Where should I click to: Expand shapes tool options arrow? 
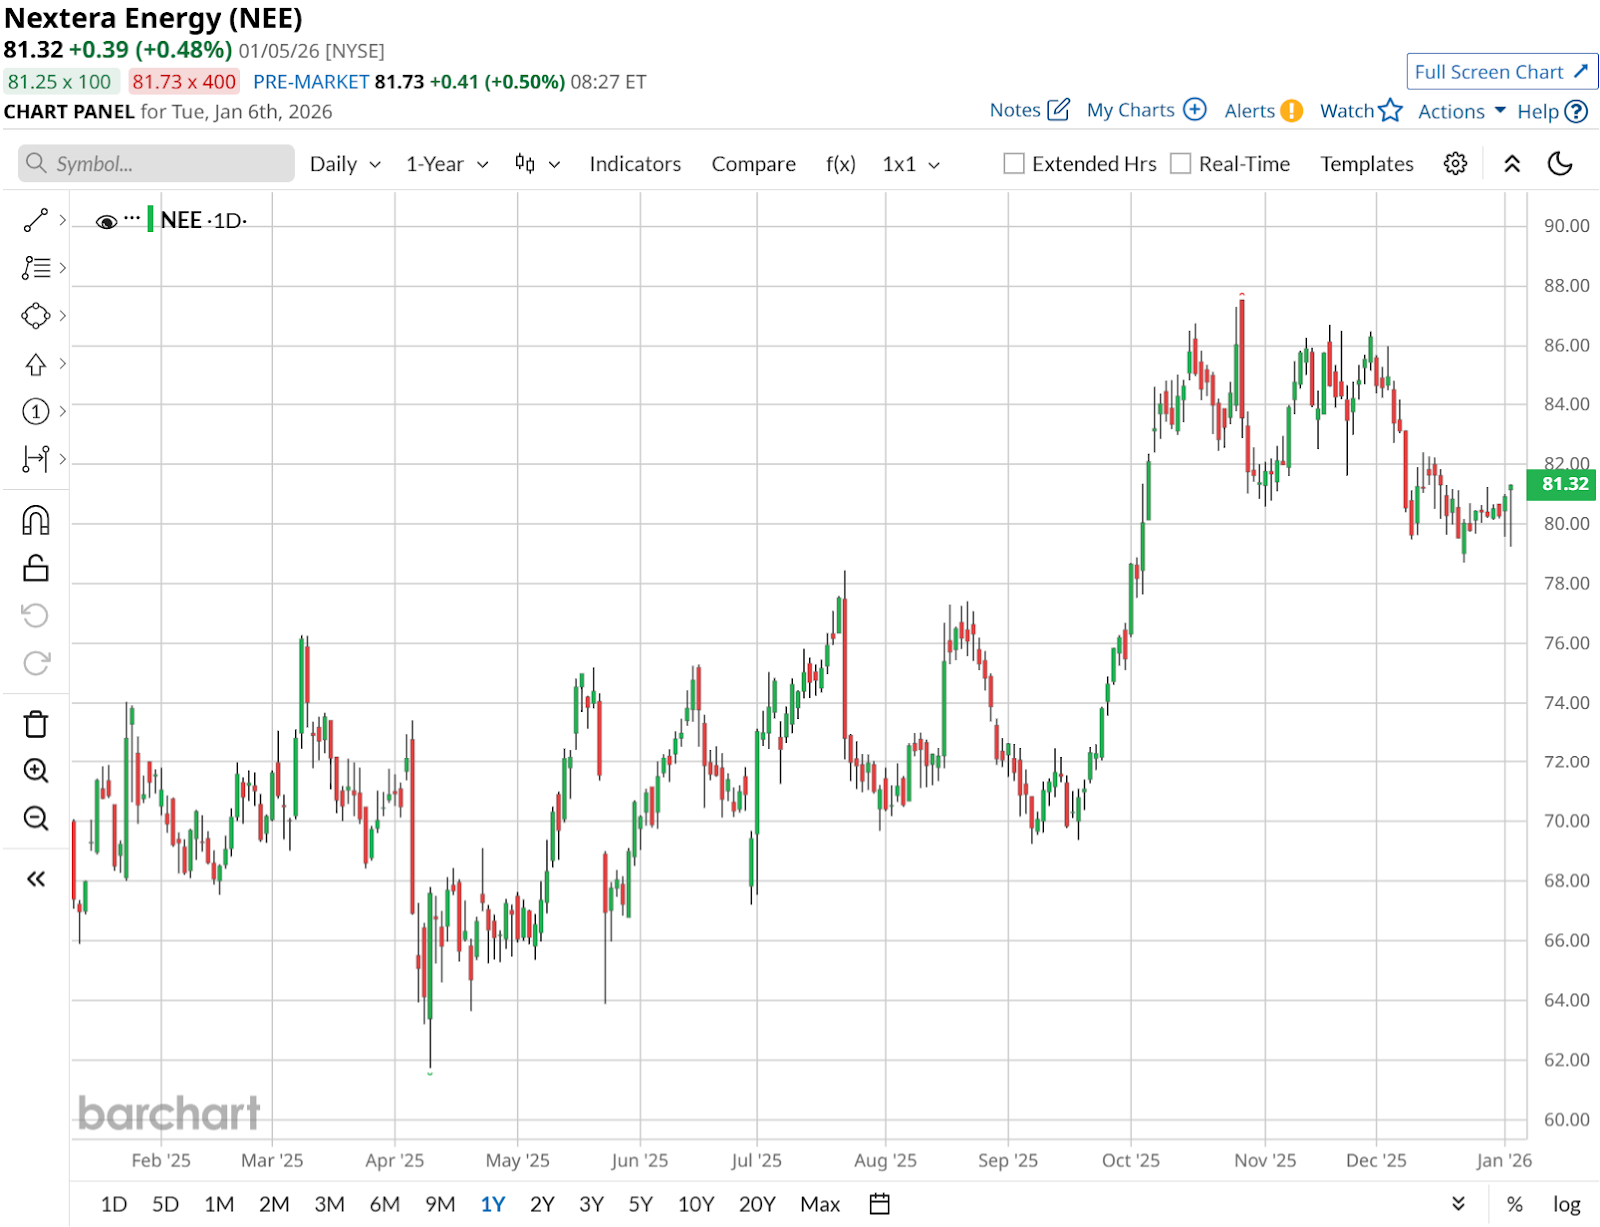click(x=62, y=316)
